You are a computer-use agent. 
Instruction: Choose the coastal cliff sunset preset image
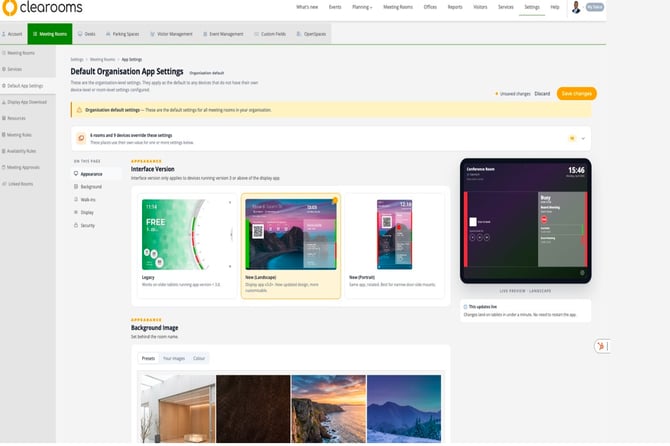[328, 409]
